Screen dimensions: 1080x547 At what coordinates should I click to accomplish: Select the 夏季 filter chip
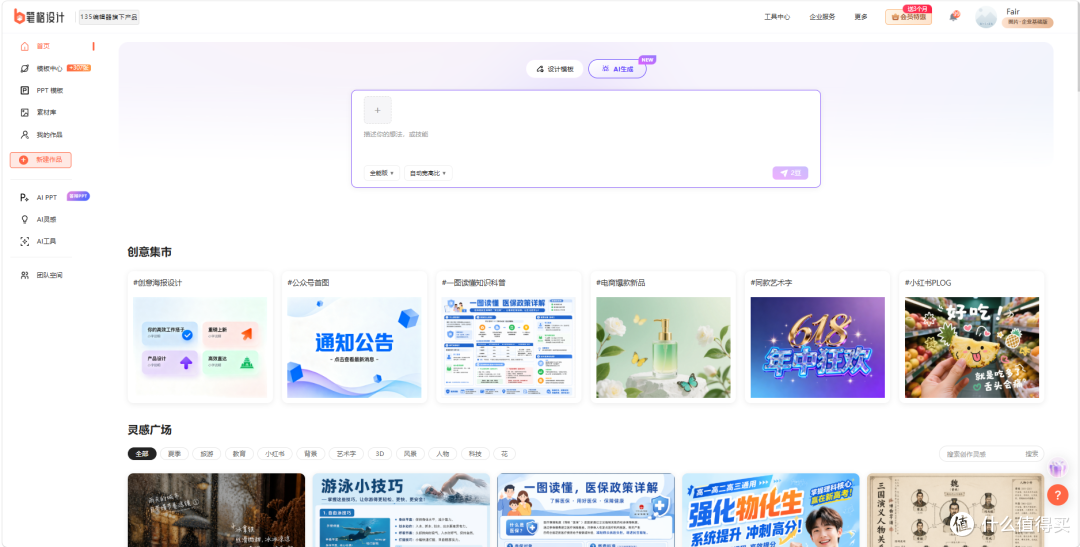[x=174, y=454]
